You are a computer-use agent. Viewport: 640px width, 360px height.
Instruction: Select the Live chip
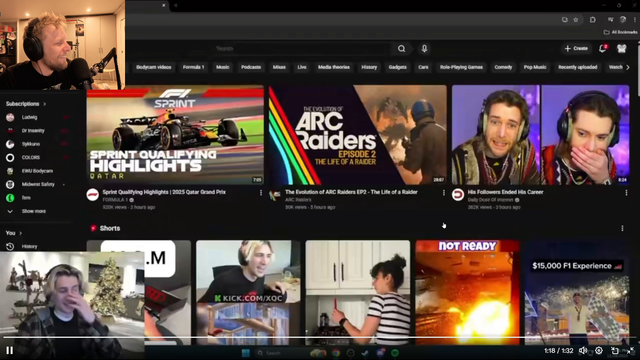(302, 67)
